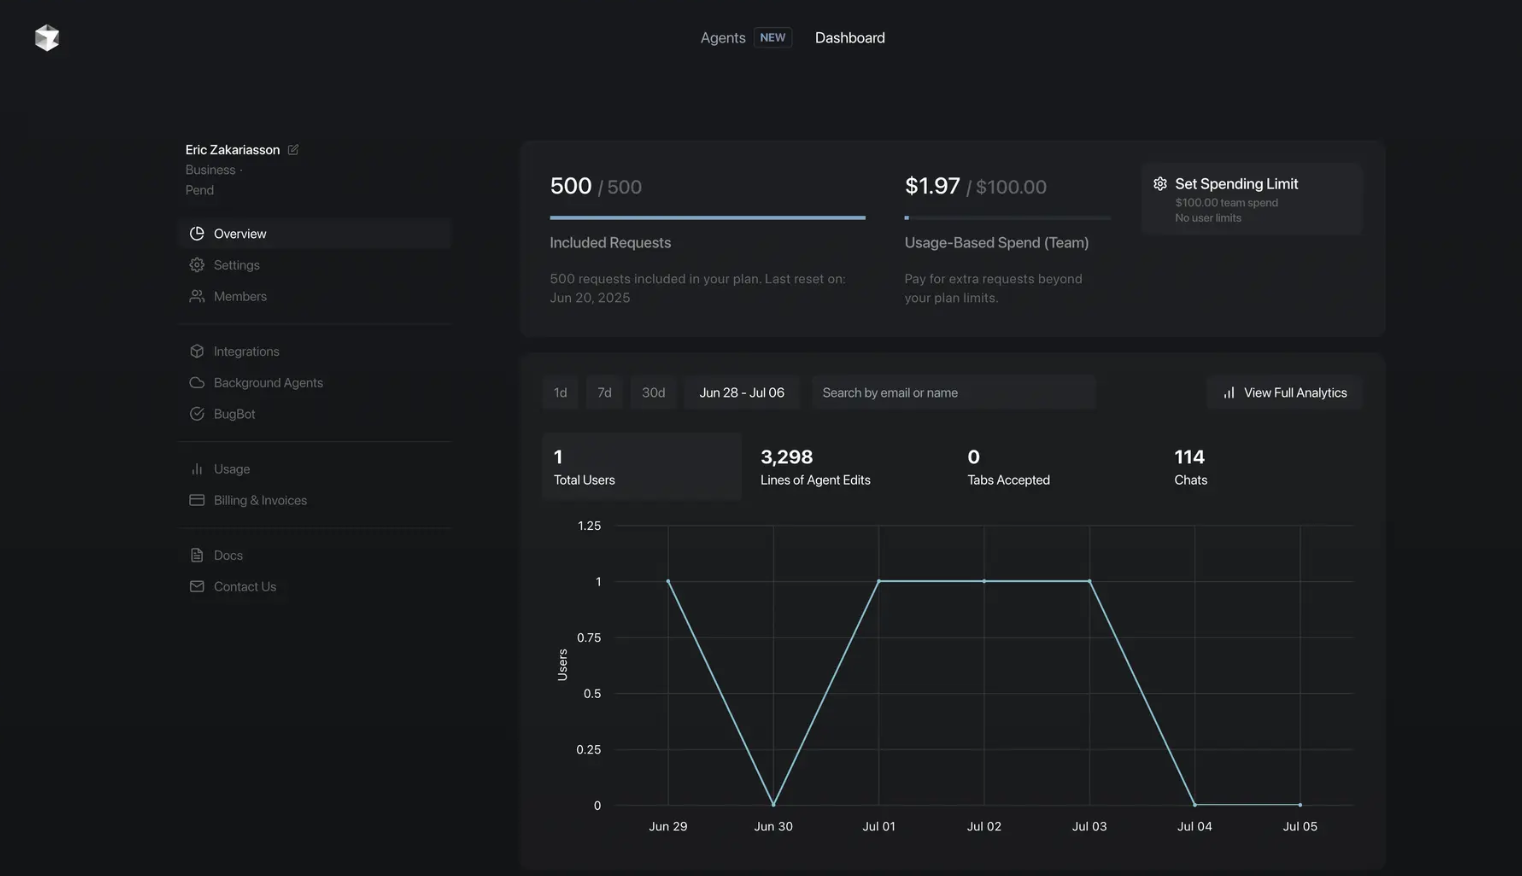Open the BugBot page
1522x876 pixels.
click(233, 413)
